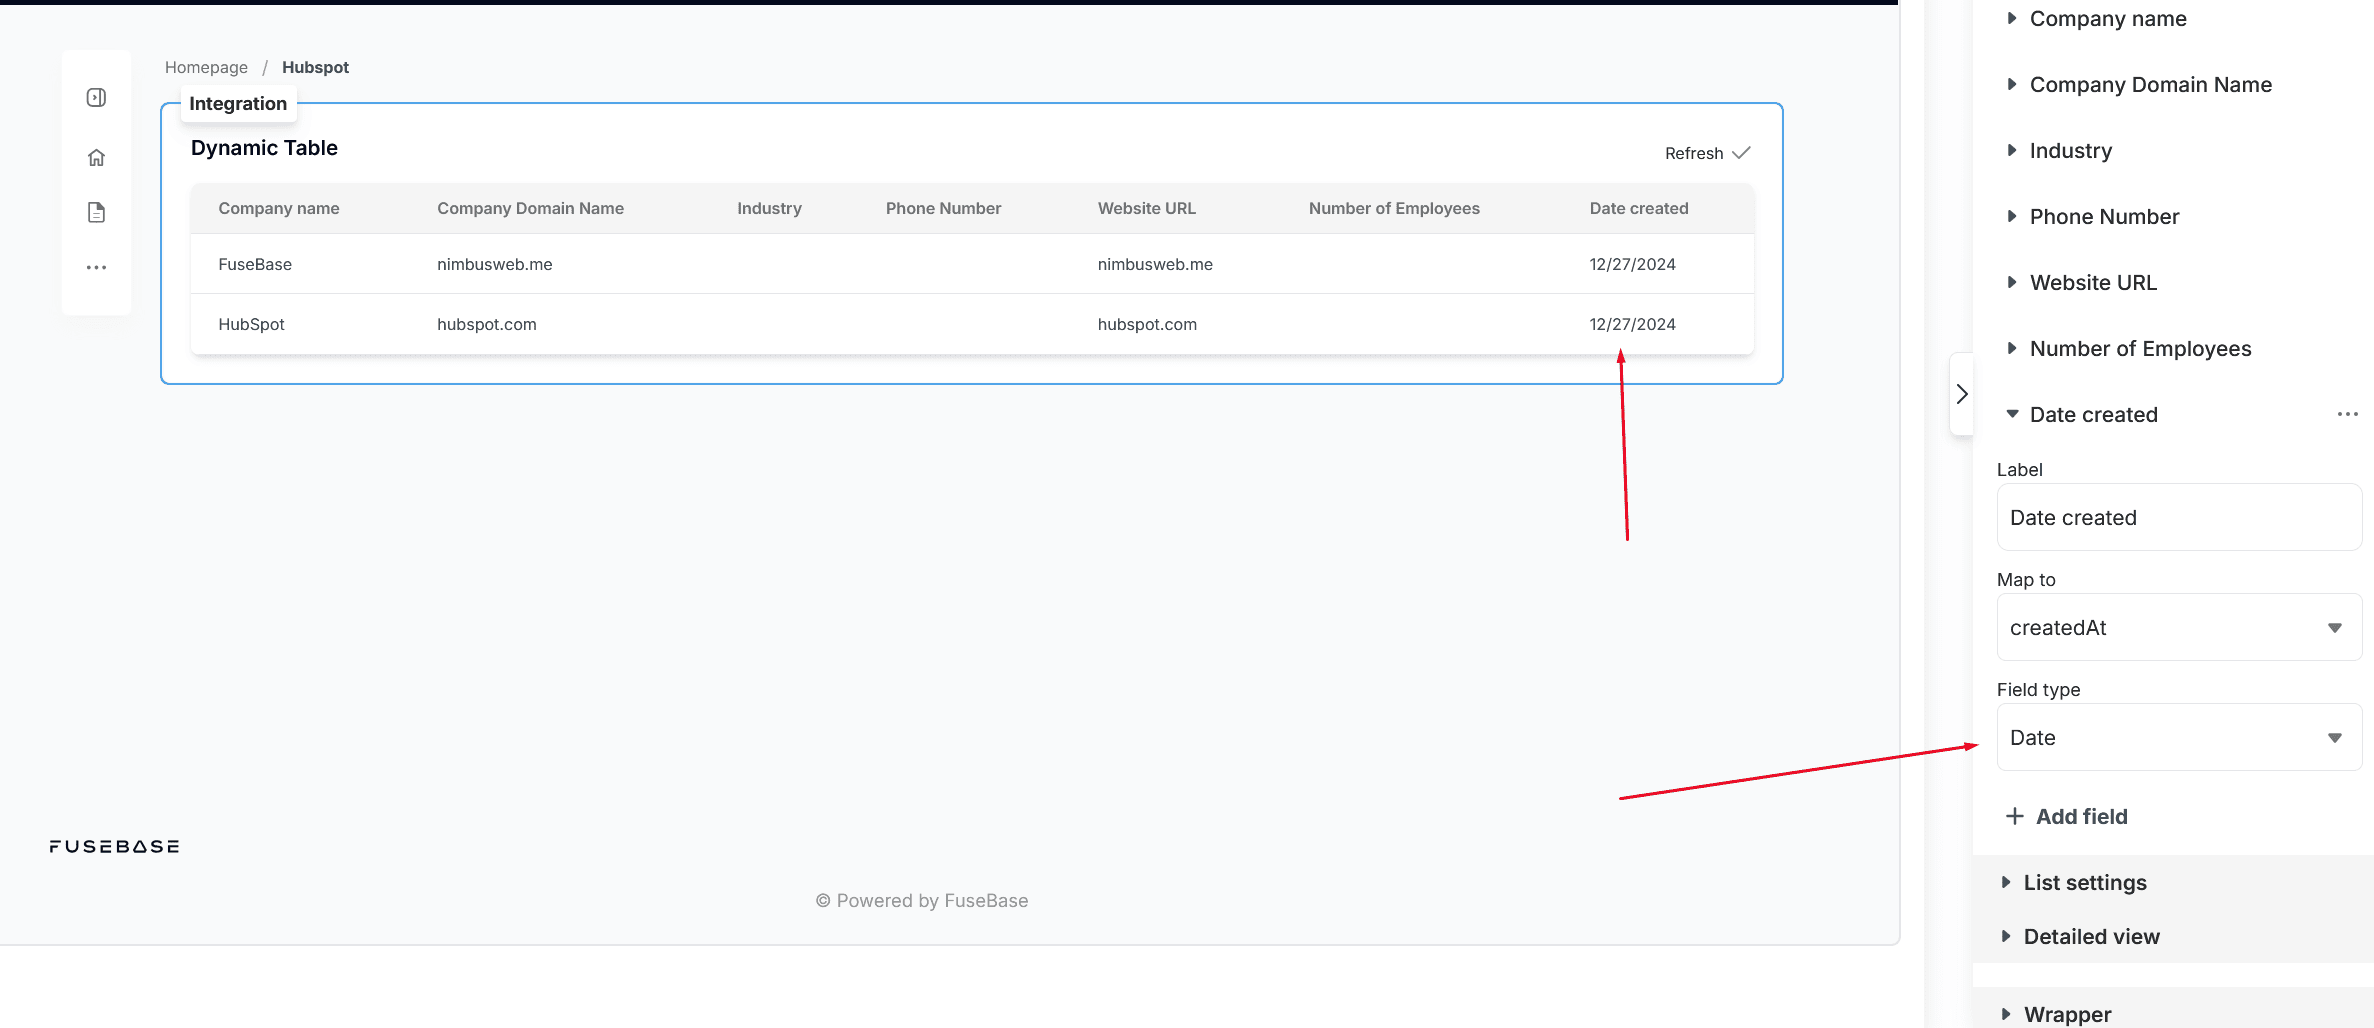Click the Industry column header
The height and width of the screenshot is (1028, 2374).
tap(769, 208)
